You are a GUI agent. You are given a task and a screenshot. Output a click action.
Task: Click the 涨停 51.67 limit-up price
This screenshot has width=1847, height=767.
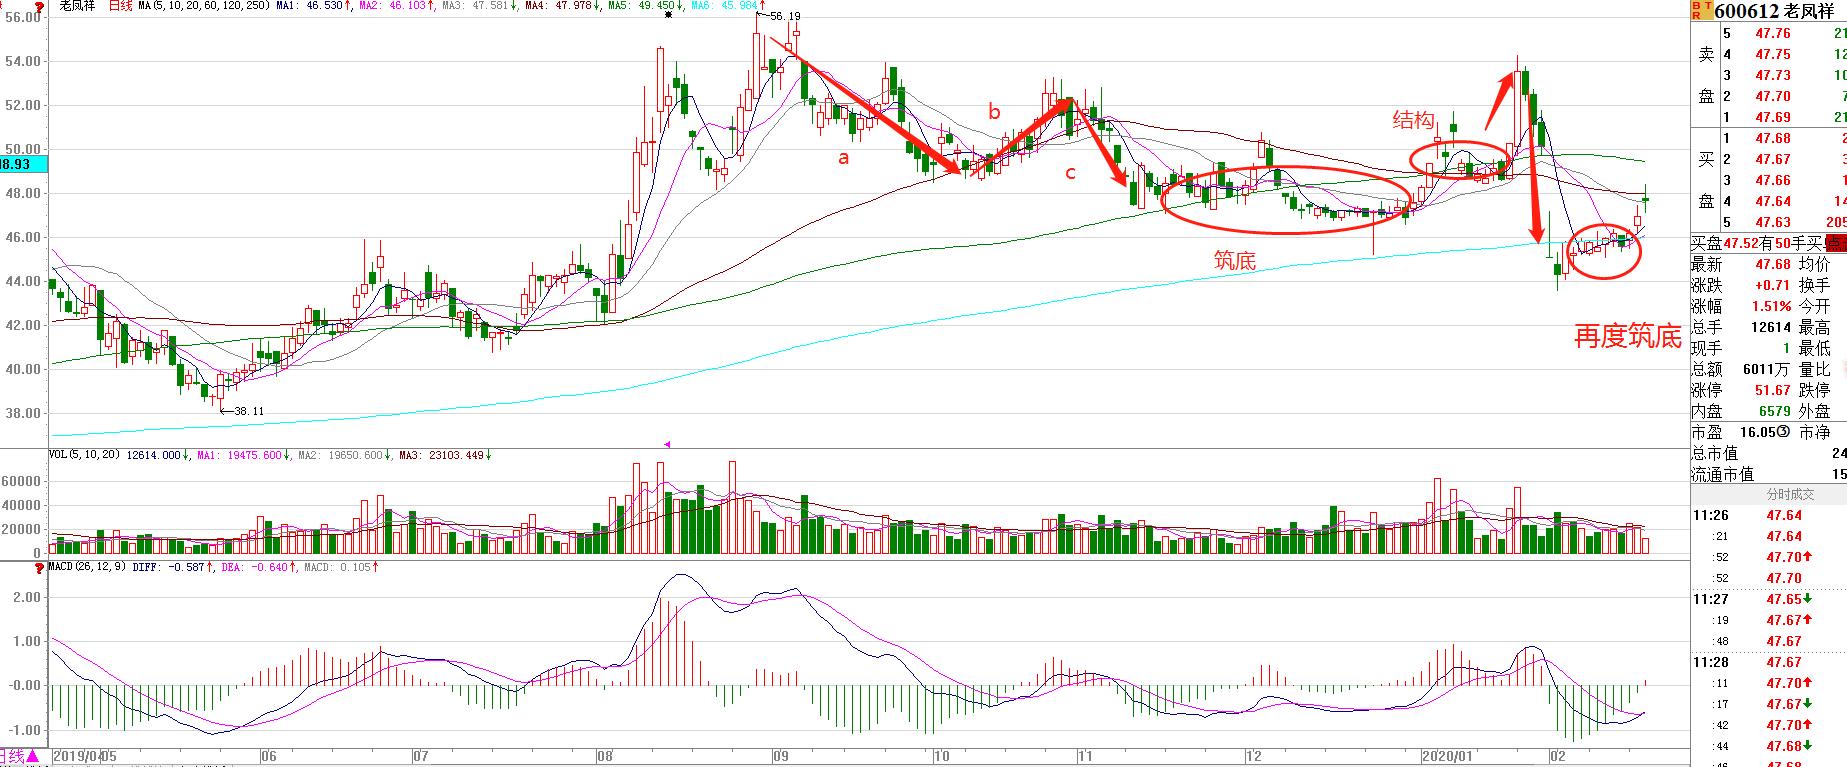(1772, 390)
